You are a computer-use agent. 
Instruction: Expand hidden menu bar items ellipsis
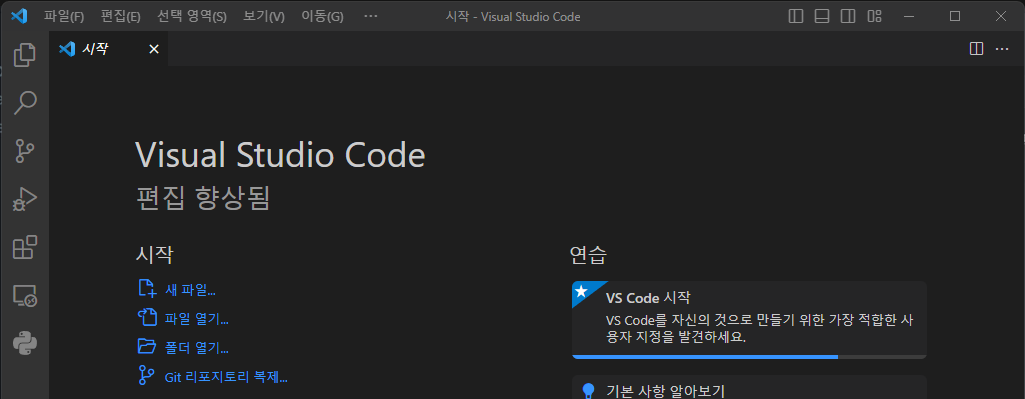click(371, 16)
